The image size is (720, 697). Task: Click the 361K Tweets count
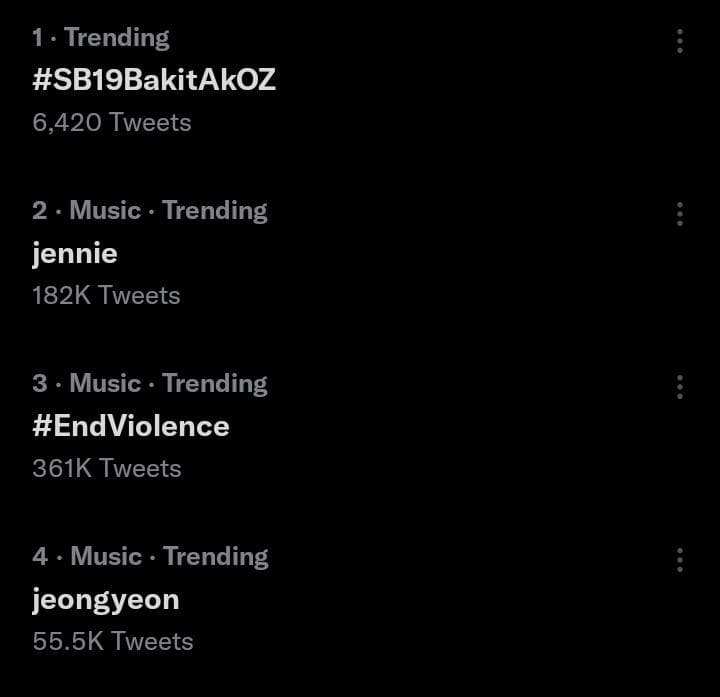(x=107, y=468)
